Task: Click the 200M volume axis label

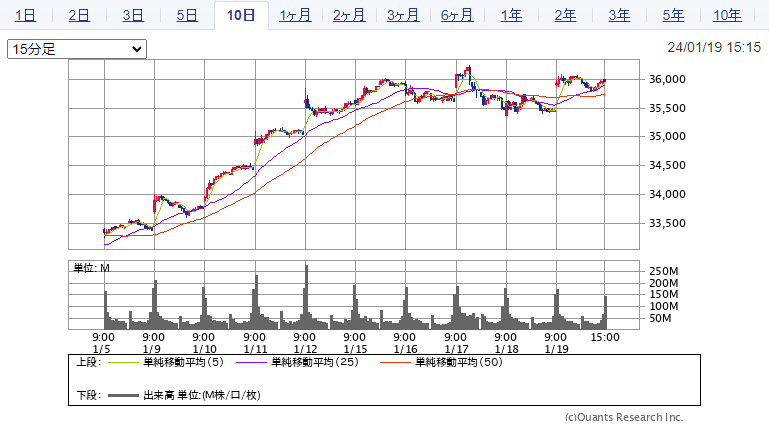Action: [664, 283]
